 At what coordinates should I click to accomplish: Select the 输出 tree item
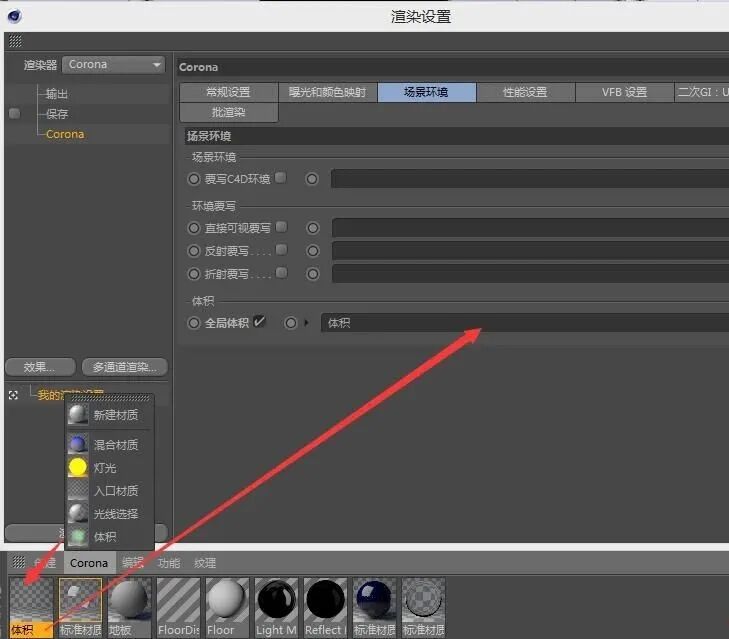(x=57, y=94)
